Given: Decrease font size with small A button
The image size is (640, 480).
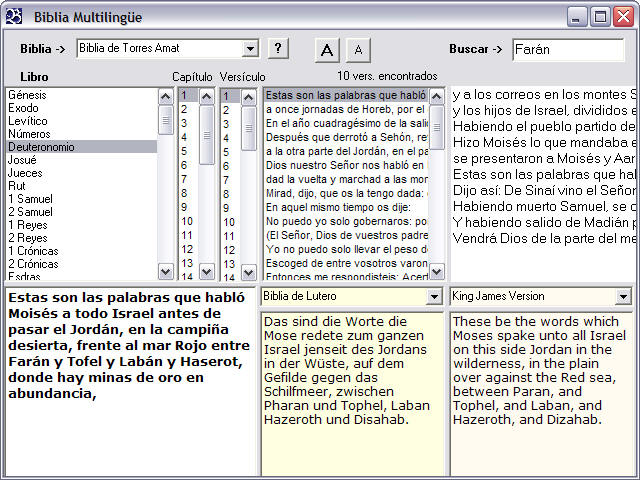Looking at the screenshot, I should [x=358, y=50].
